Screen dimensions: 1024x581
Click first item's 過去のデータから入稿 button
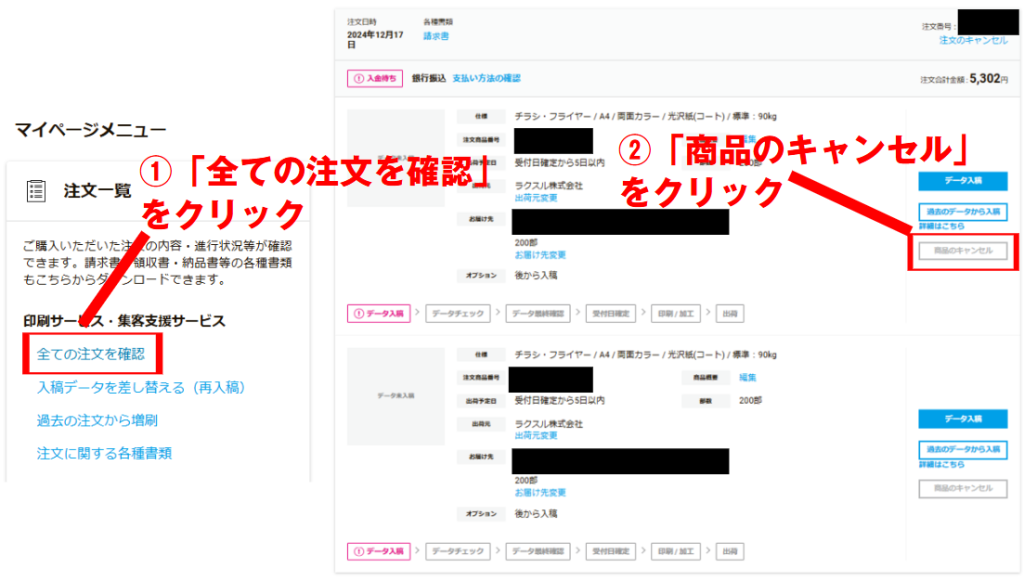(962, 212)
